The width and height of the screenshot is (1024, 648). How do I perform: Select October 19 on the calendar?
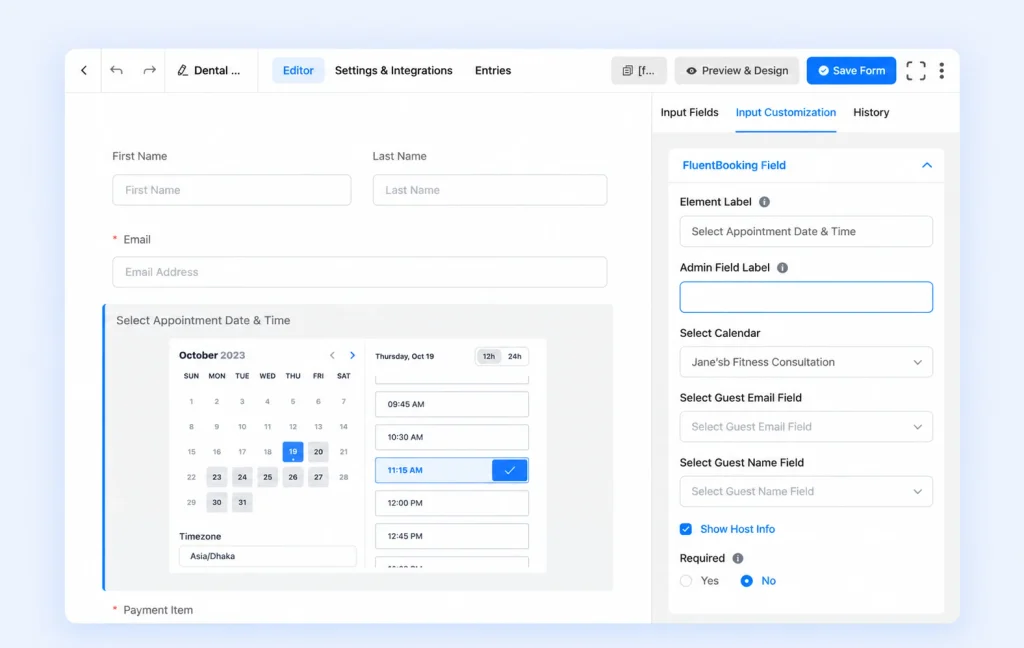[293, 451]
